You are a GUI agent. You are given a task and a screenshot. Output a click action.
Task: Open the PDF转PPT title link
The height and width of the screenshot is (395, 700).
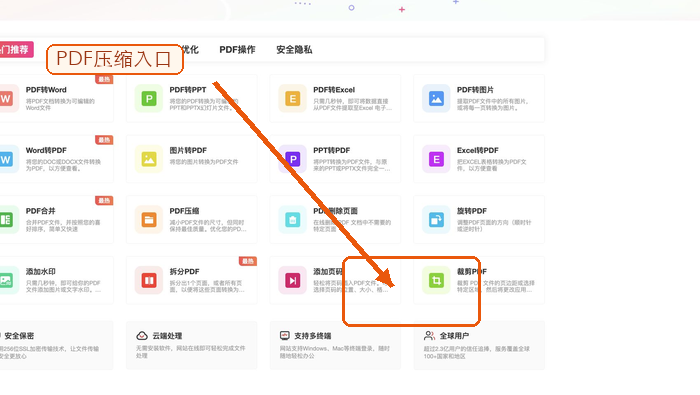pyautogui.click(x=188, y=90)
